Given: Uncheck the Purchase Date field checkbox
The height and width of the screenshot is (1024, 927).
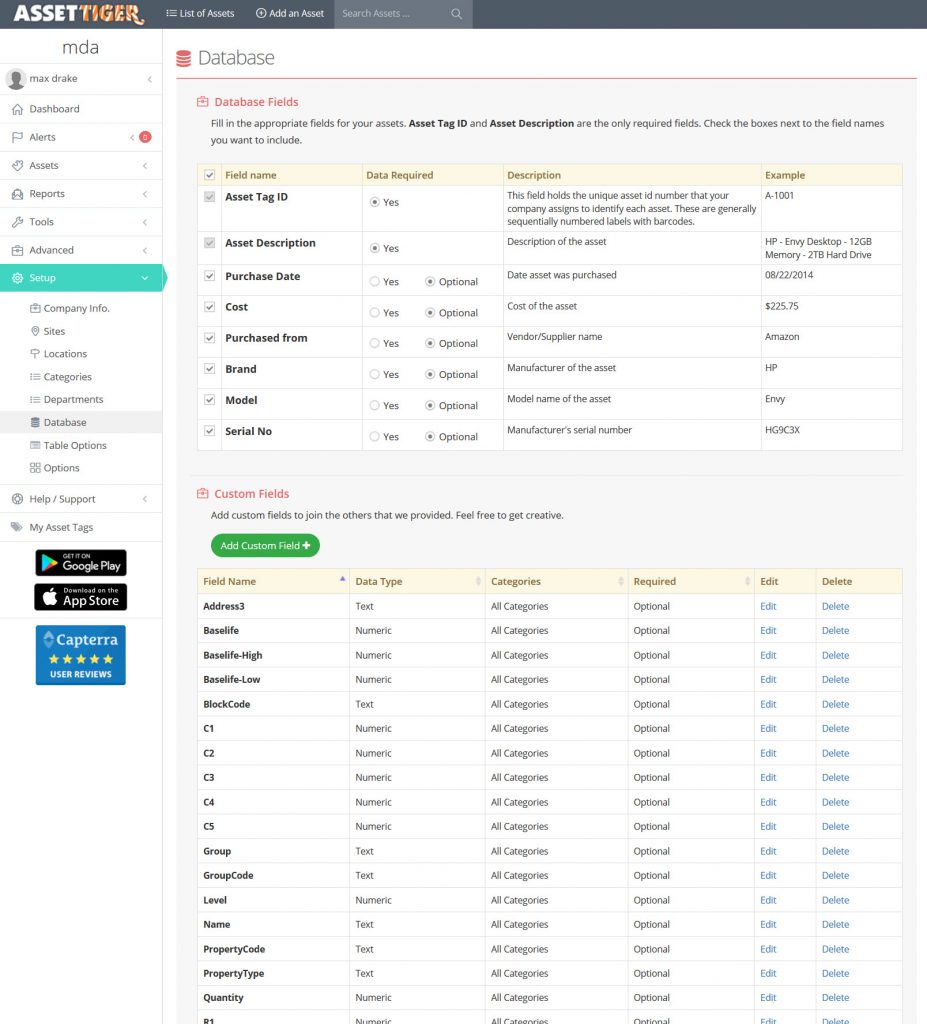Looking at the screenshot, I should pos(209,276).
